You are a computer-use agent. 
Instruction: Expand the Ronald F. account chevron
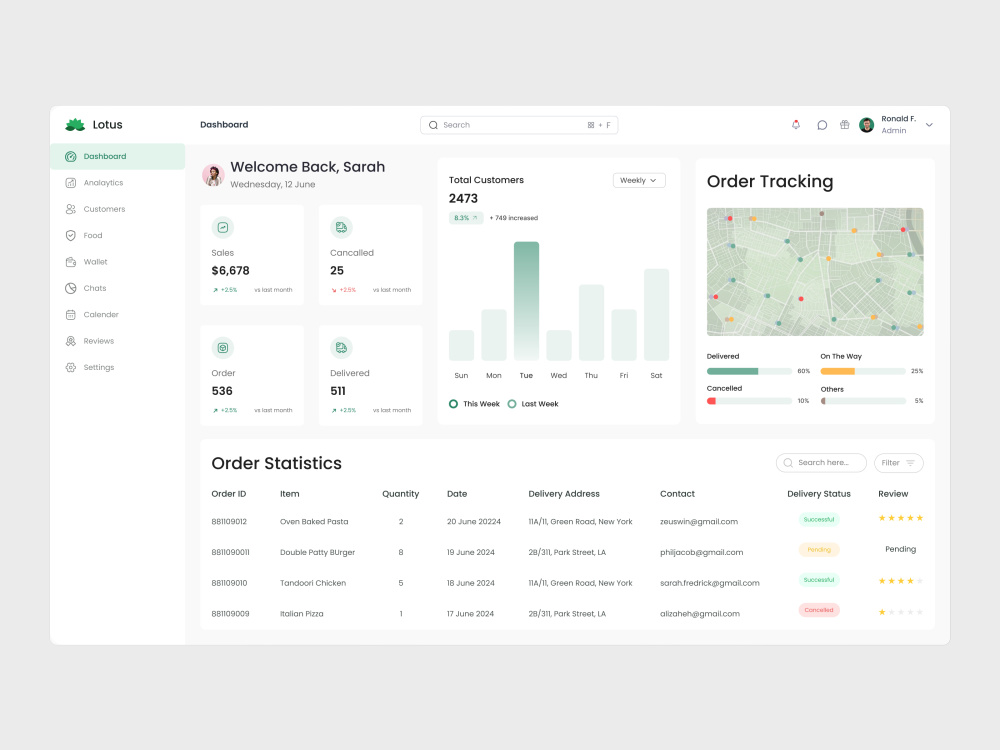point(929,125)
